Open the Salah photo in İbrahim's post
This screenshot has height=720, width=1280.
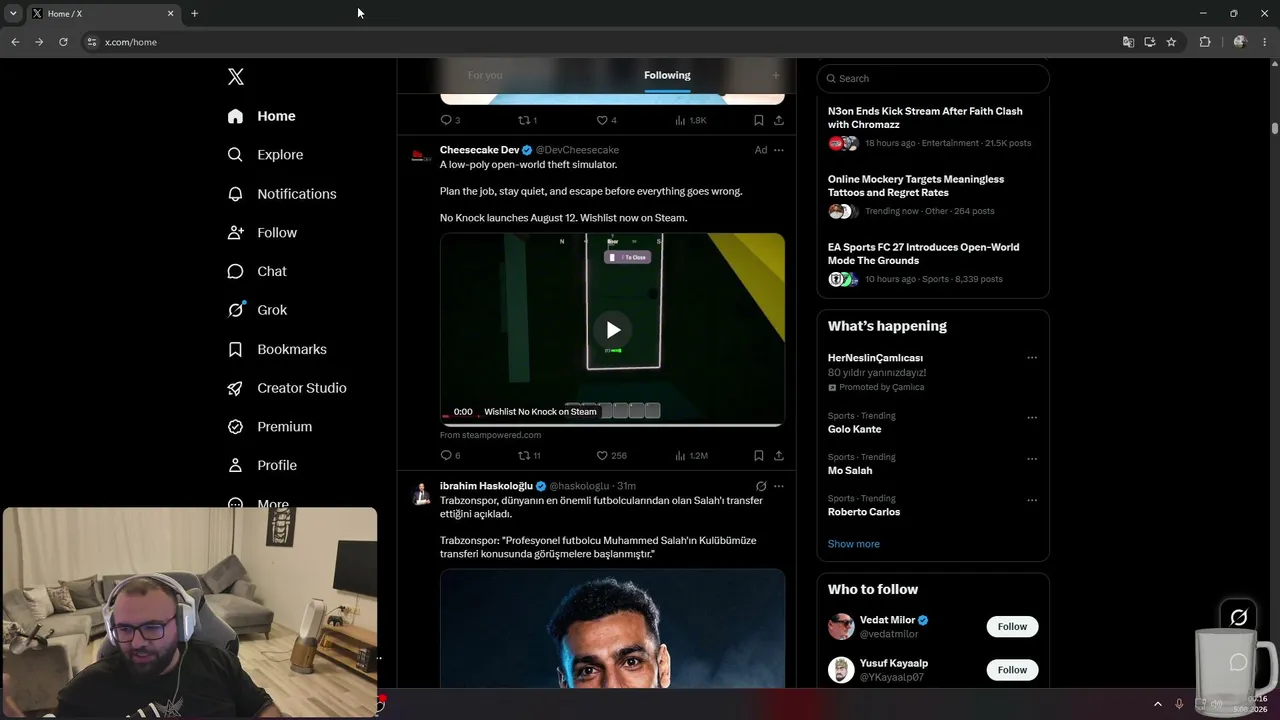(x=612, y=628)
